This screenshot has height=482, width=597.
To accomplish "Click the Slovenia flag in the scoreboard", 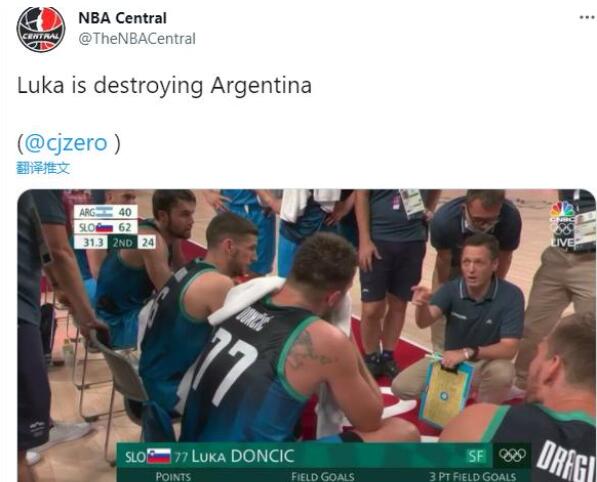I will 104,228.
